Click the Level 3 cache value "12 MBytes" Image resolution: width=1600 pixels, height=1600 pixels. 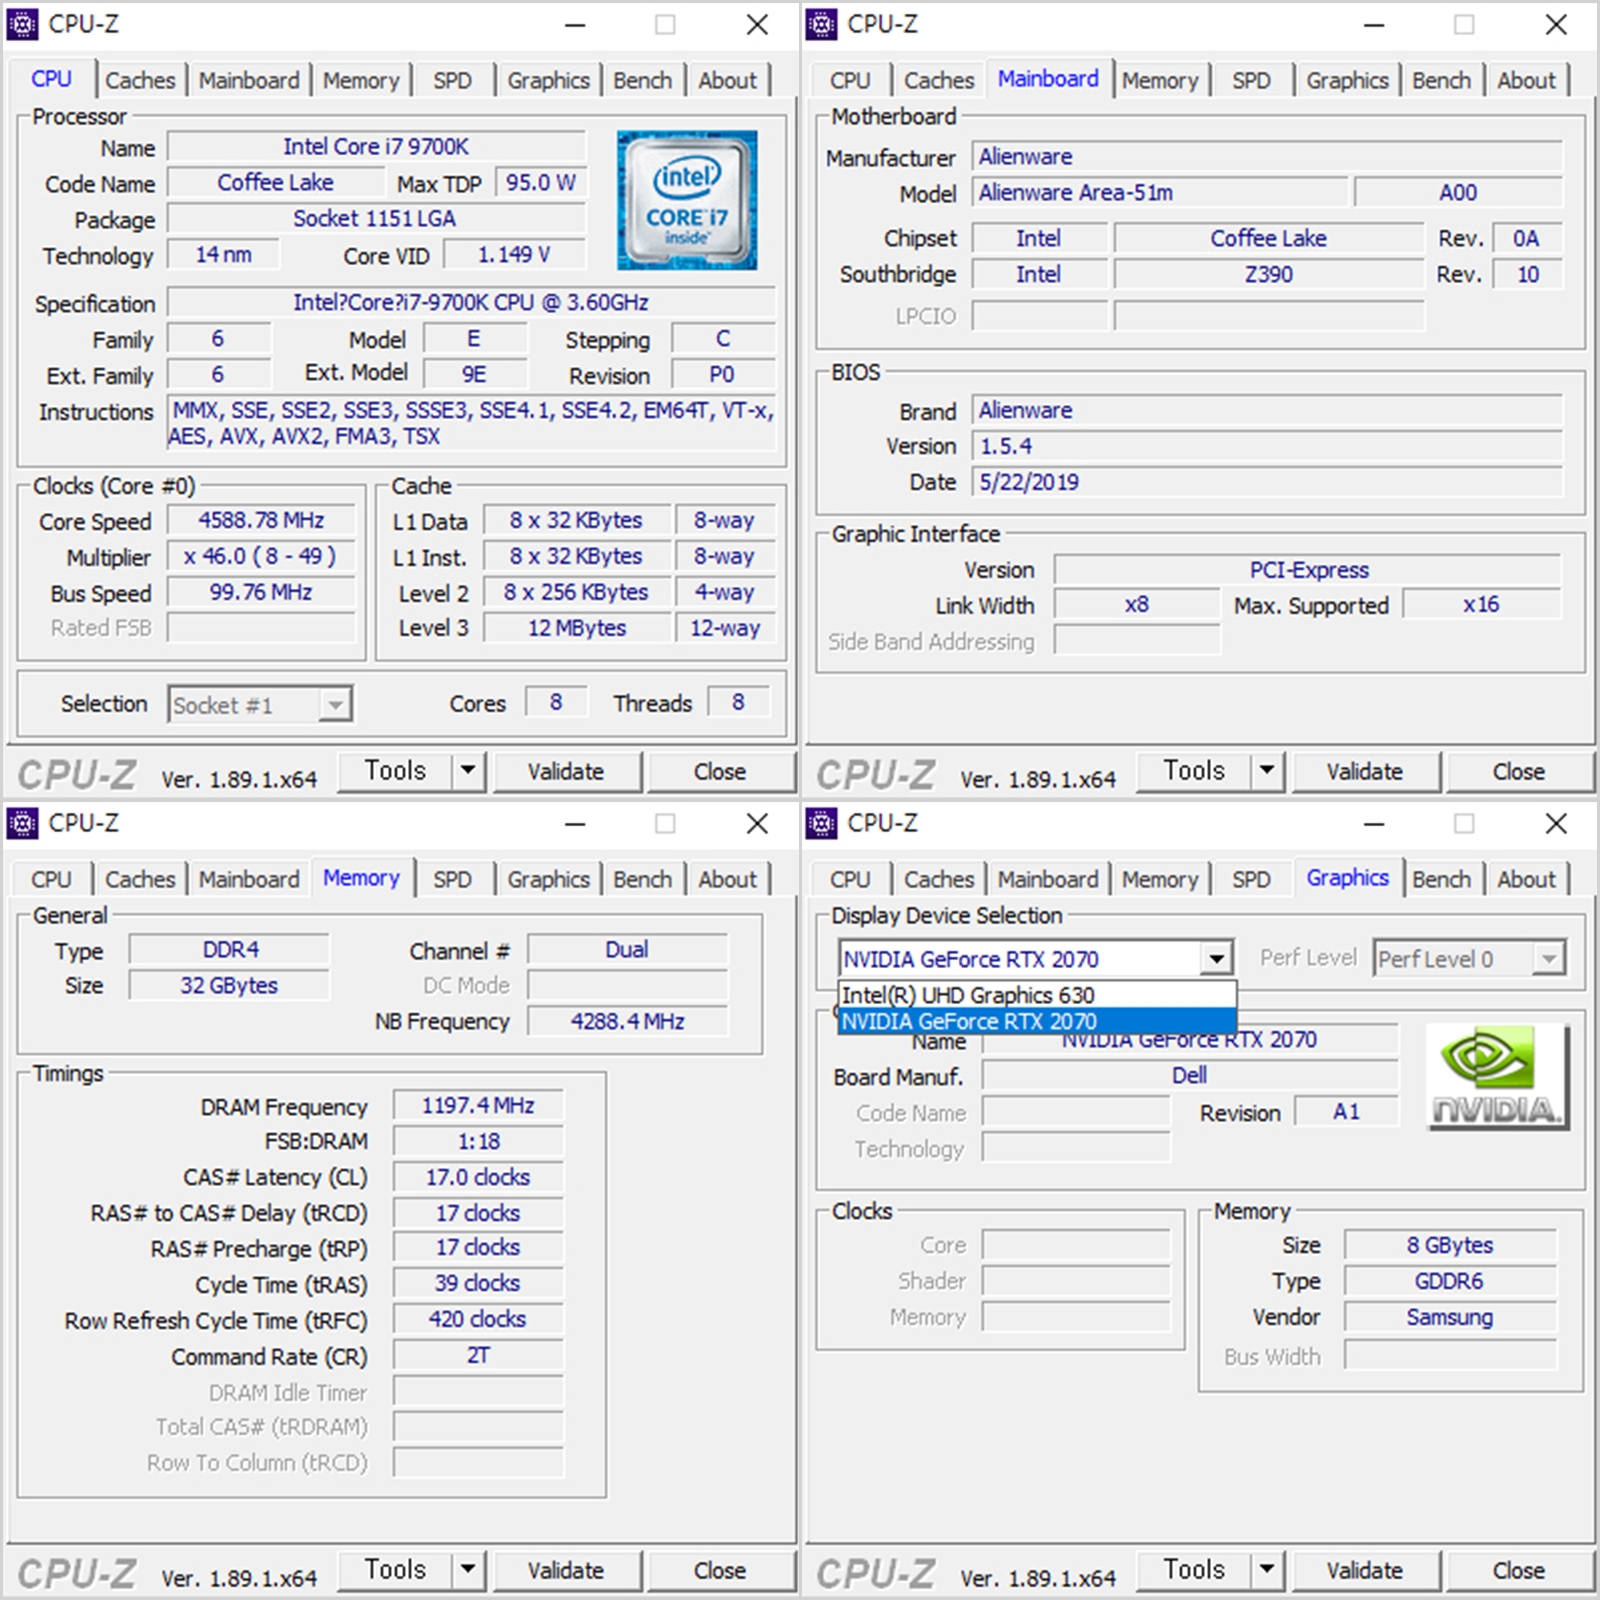[x=577, y=628]
